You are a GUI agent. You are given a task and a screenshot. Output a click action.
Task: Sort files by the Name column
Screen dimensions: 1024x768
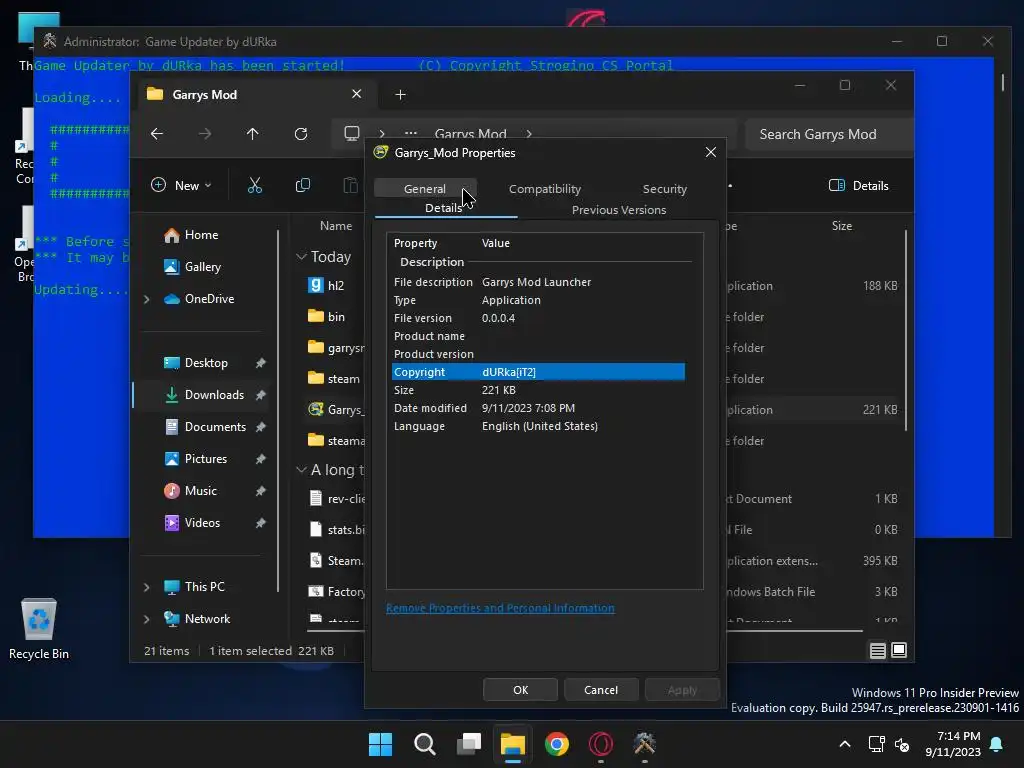[336, 226]
